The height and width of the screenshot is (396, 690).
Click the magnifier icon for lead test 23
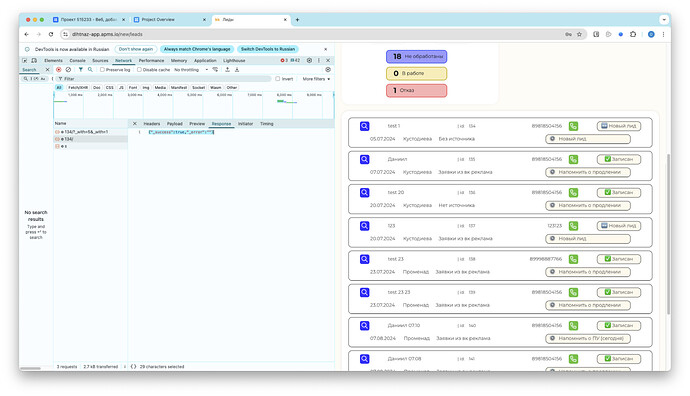click(x=364, y=259)
